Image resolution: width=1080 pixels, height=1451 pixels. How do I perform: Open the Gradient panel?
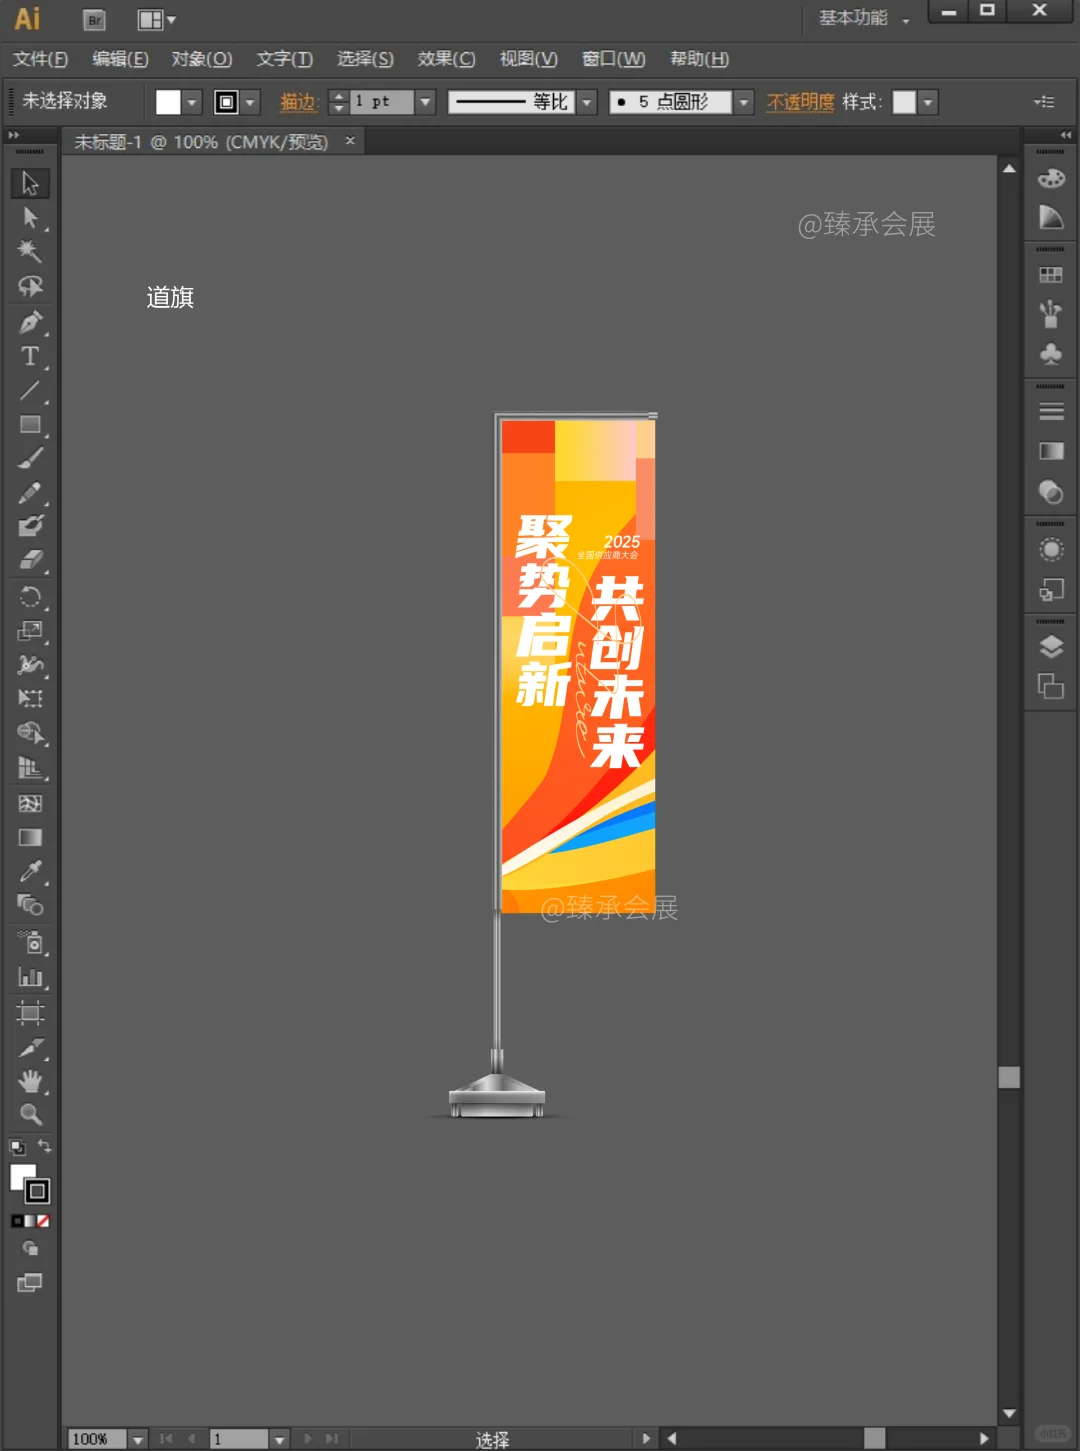click(1050, 450)
